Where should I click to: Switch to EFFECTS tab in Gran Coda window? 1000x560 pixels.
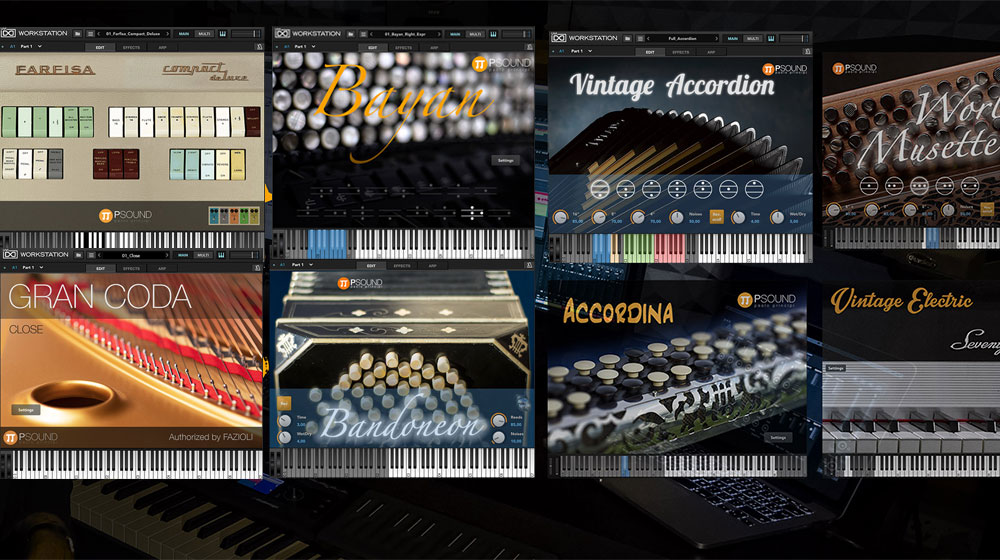pos(131,269)
